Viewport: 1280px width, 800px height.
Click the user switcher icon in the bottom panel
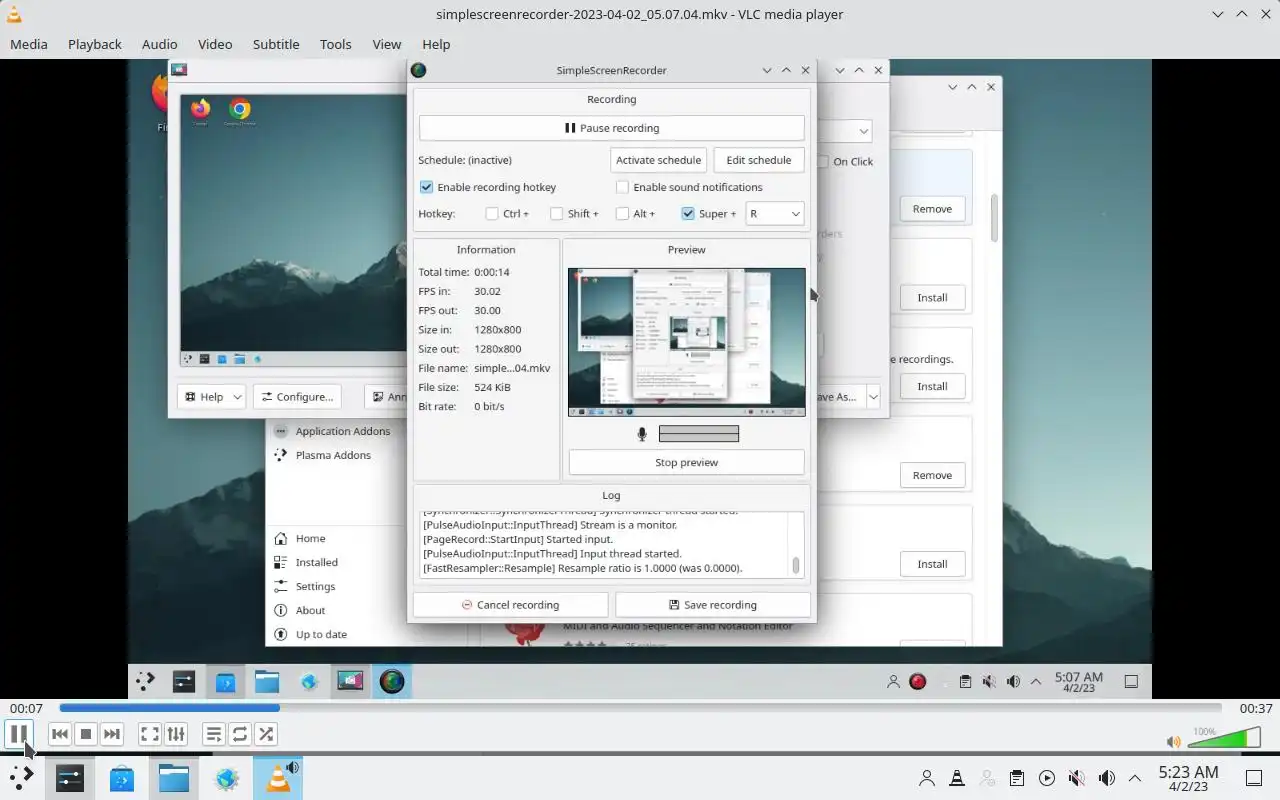pos(927,778)
